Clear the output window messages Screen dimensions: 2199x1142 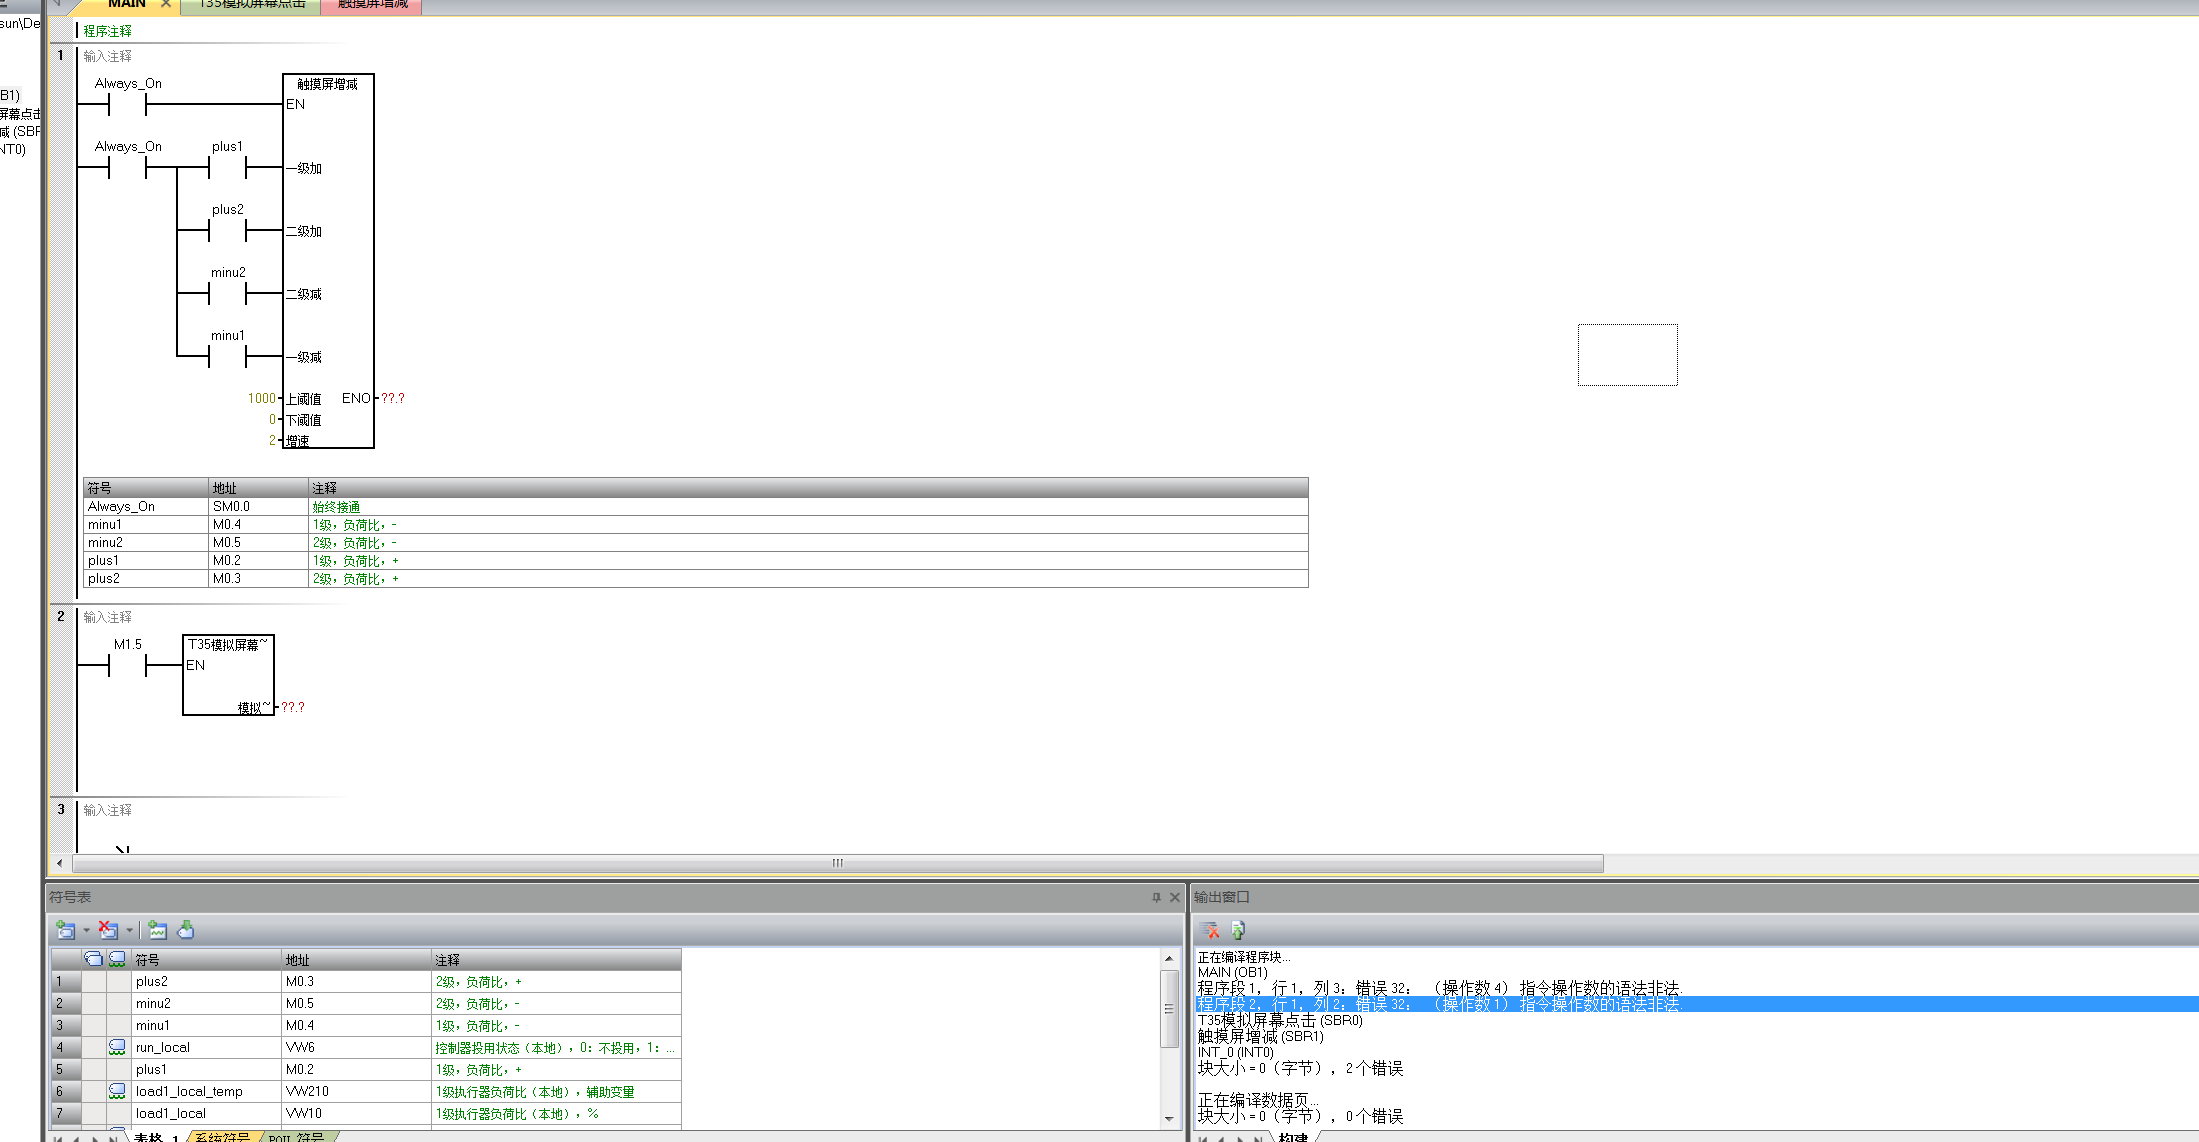1210,930
